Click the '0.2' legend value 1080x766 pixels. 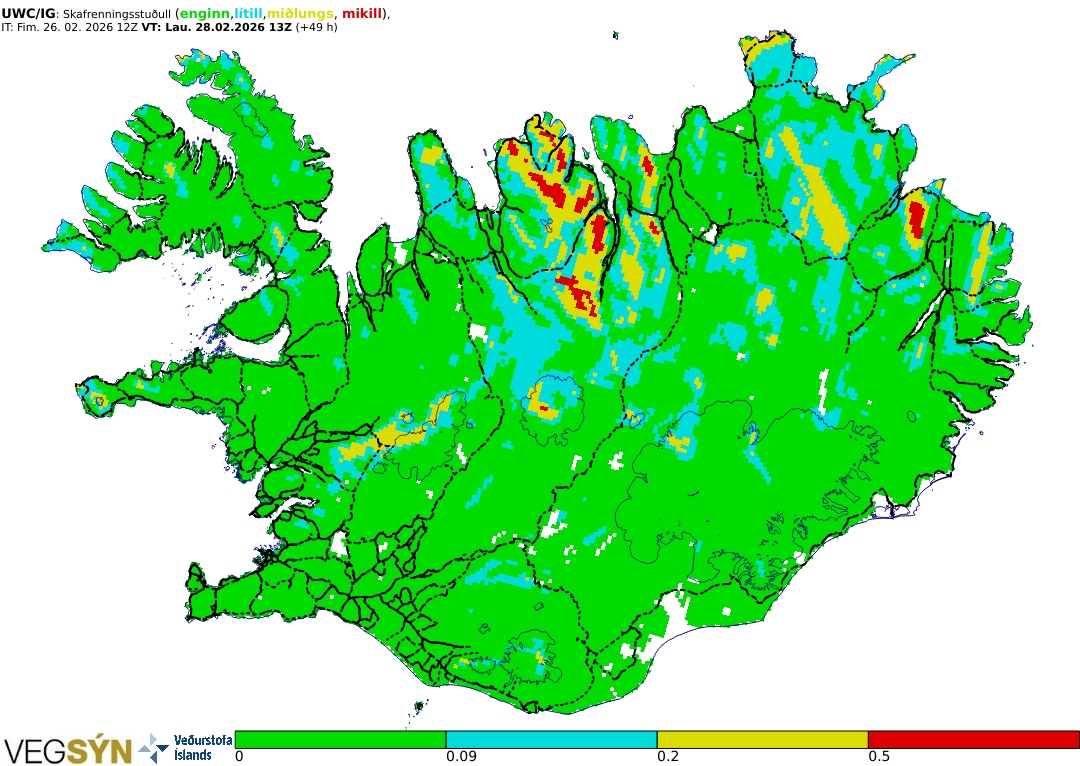[x=668, y=756]
